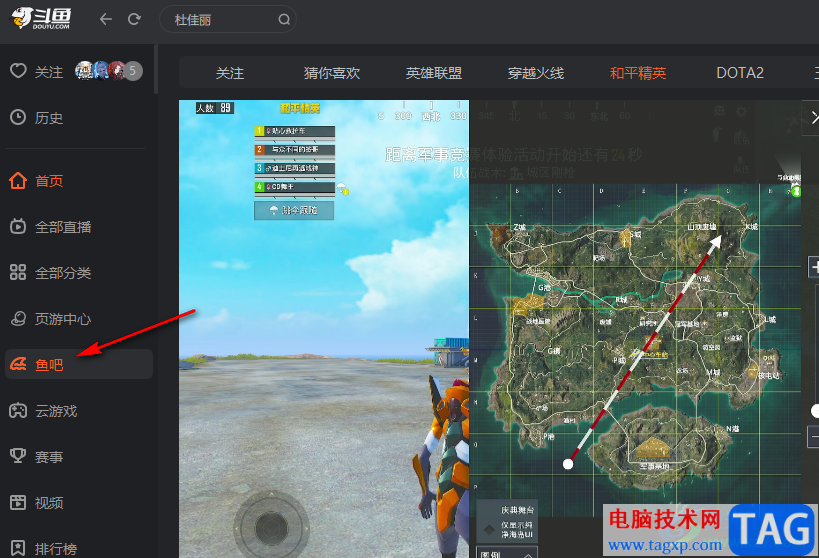Open 关注 in the sidebar
This screenshot has height=558, width=819.
[49, 72]
